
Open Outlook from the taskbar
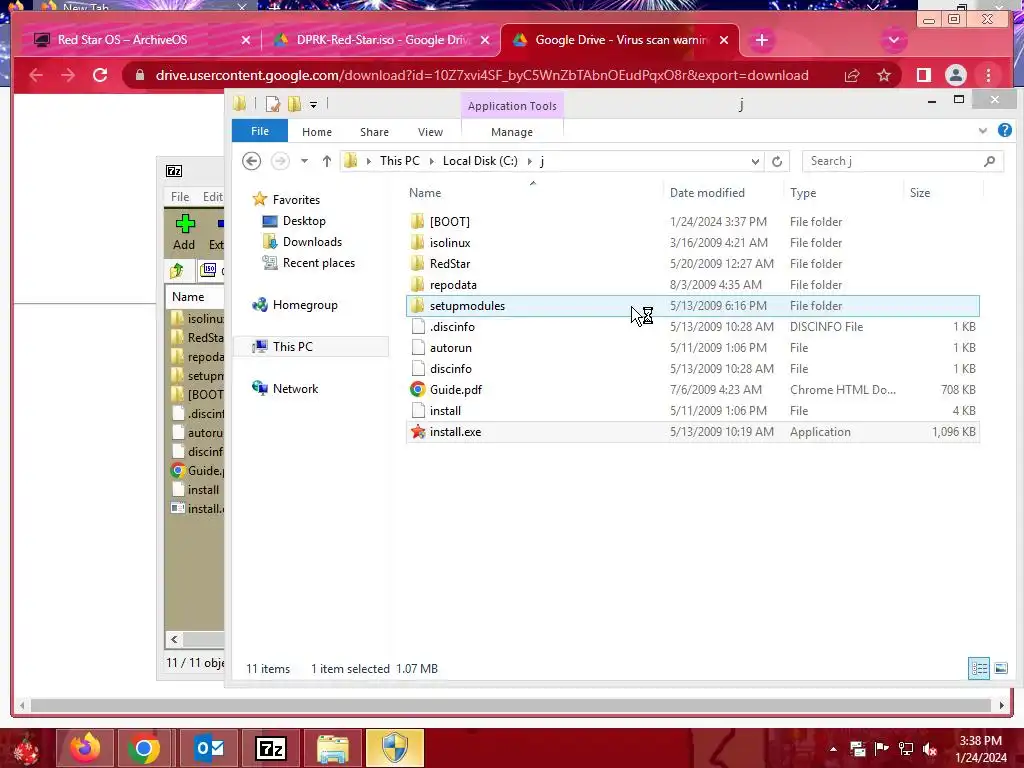[210, 748]
